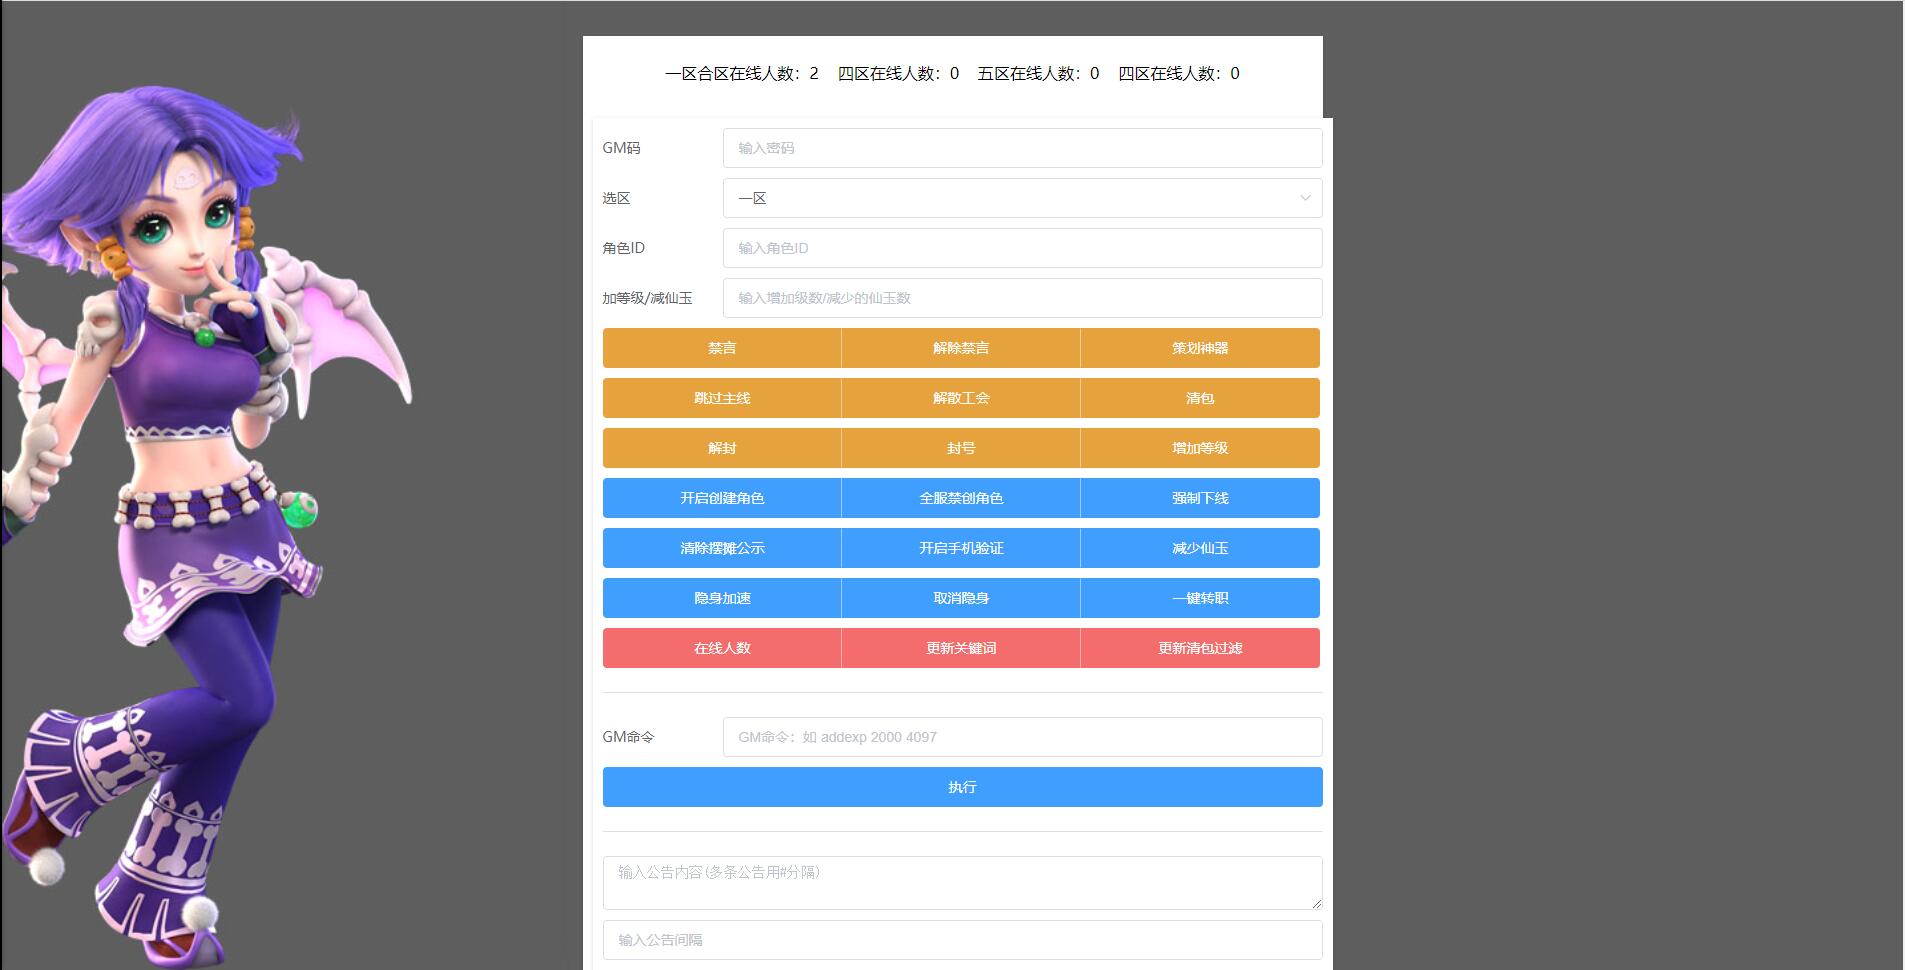The width and height of the screenshot is (1905, 970).
Task: Click the 解封 (unban) button
Action: click(722, 447)
